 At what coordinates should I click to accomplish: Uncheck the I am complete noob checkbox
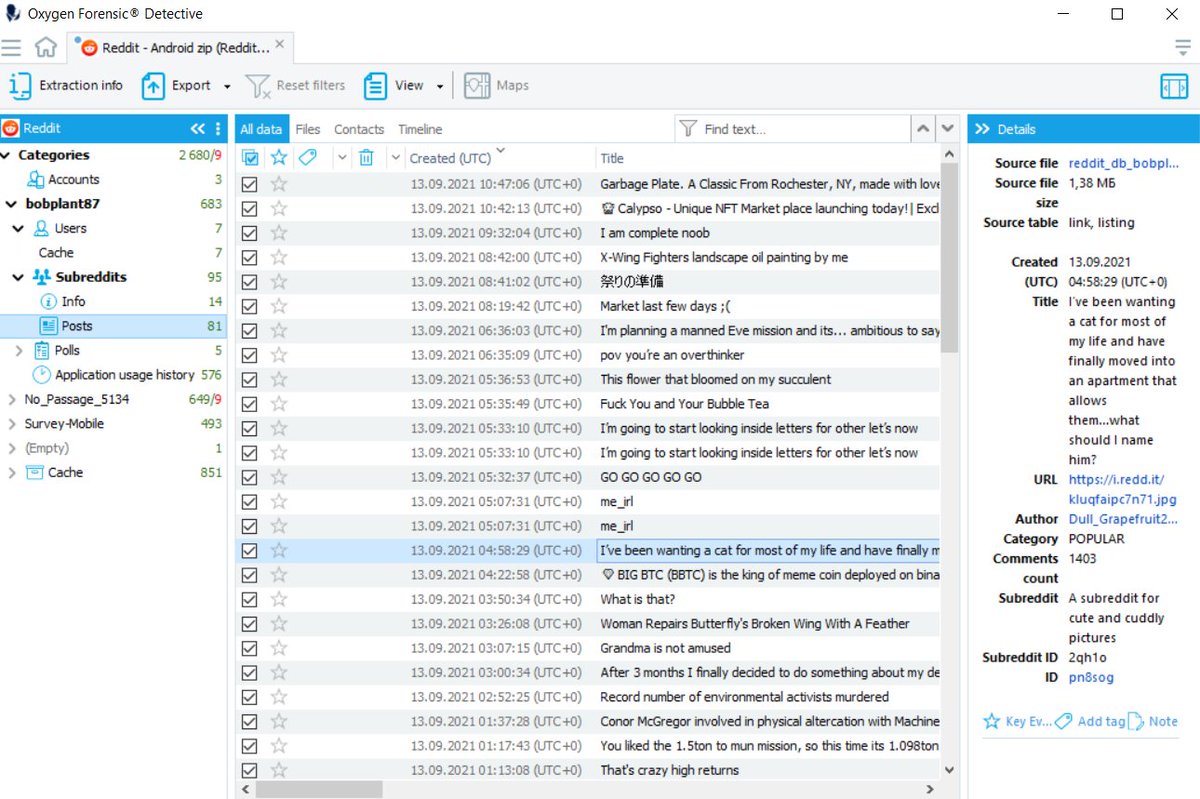click(250, 233)
